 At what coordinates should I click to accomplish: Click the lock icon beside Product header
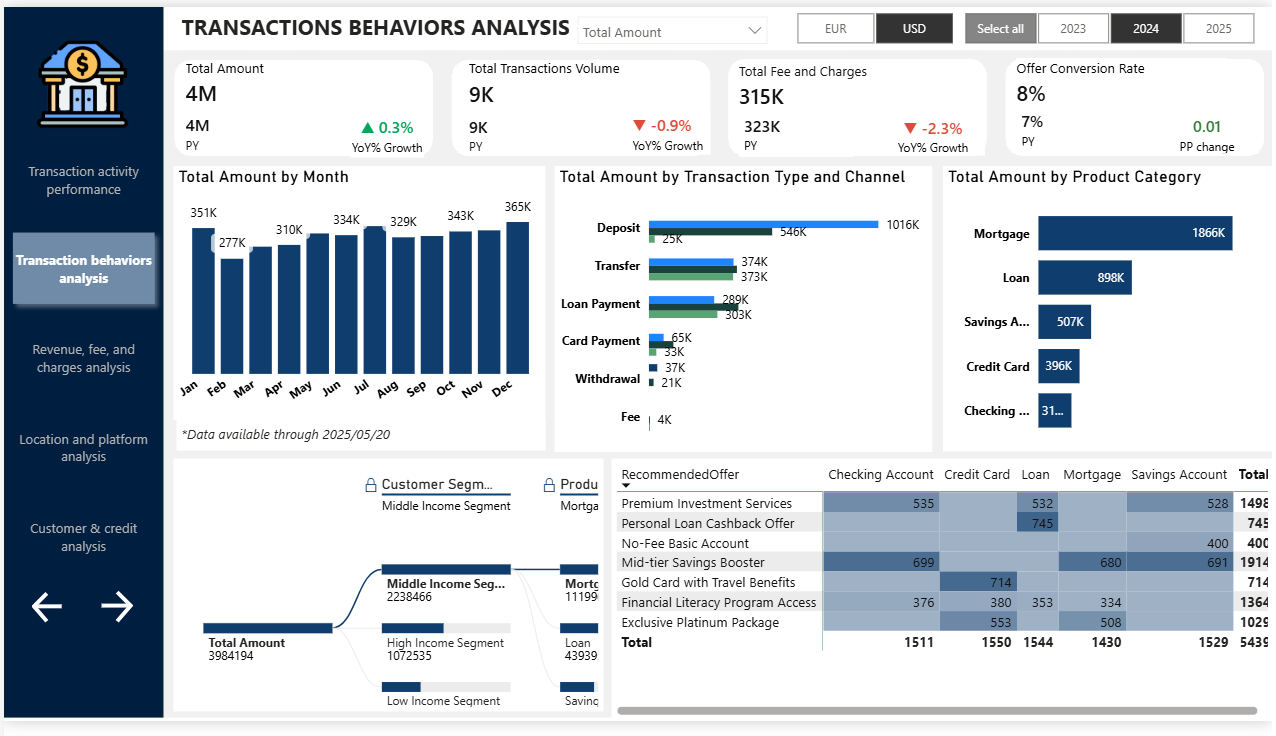tap(549, 485)
